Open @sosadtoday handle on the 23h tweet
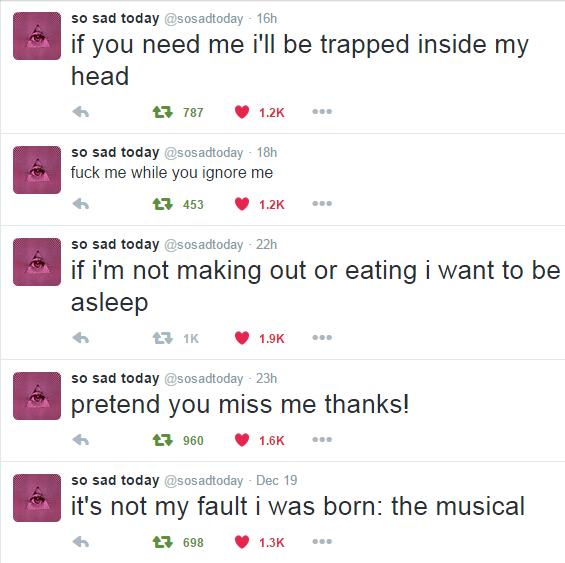 pos(204,379)
